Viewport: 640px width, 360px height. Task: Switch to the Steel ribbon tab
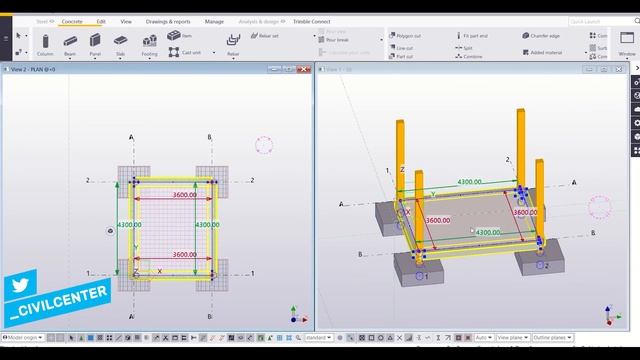45,21
